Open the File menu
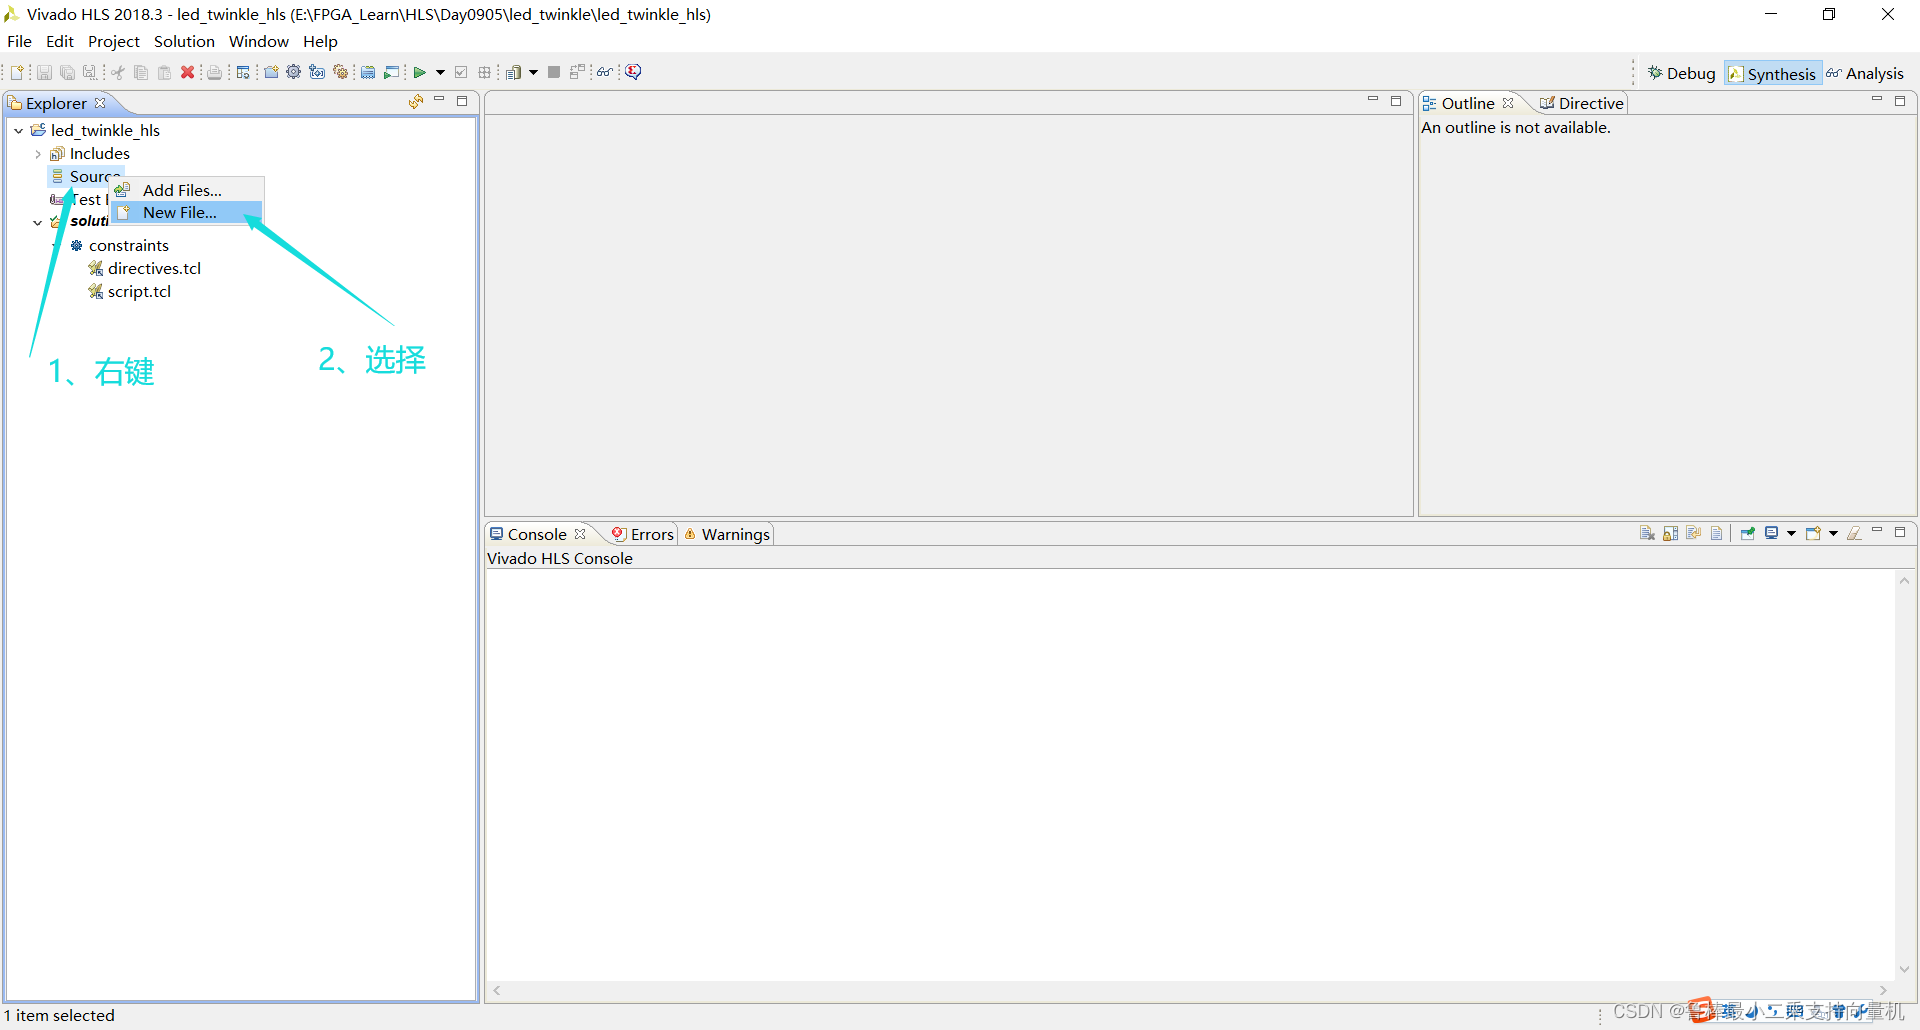The height and width of the screenshot is (1030, 1920). (19, 42)
